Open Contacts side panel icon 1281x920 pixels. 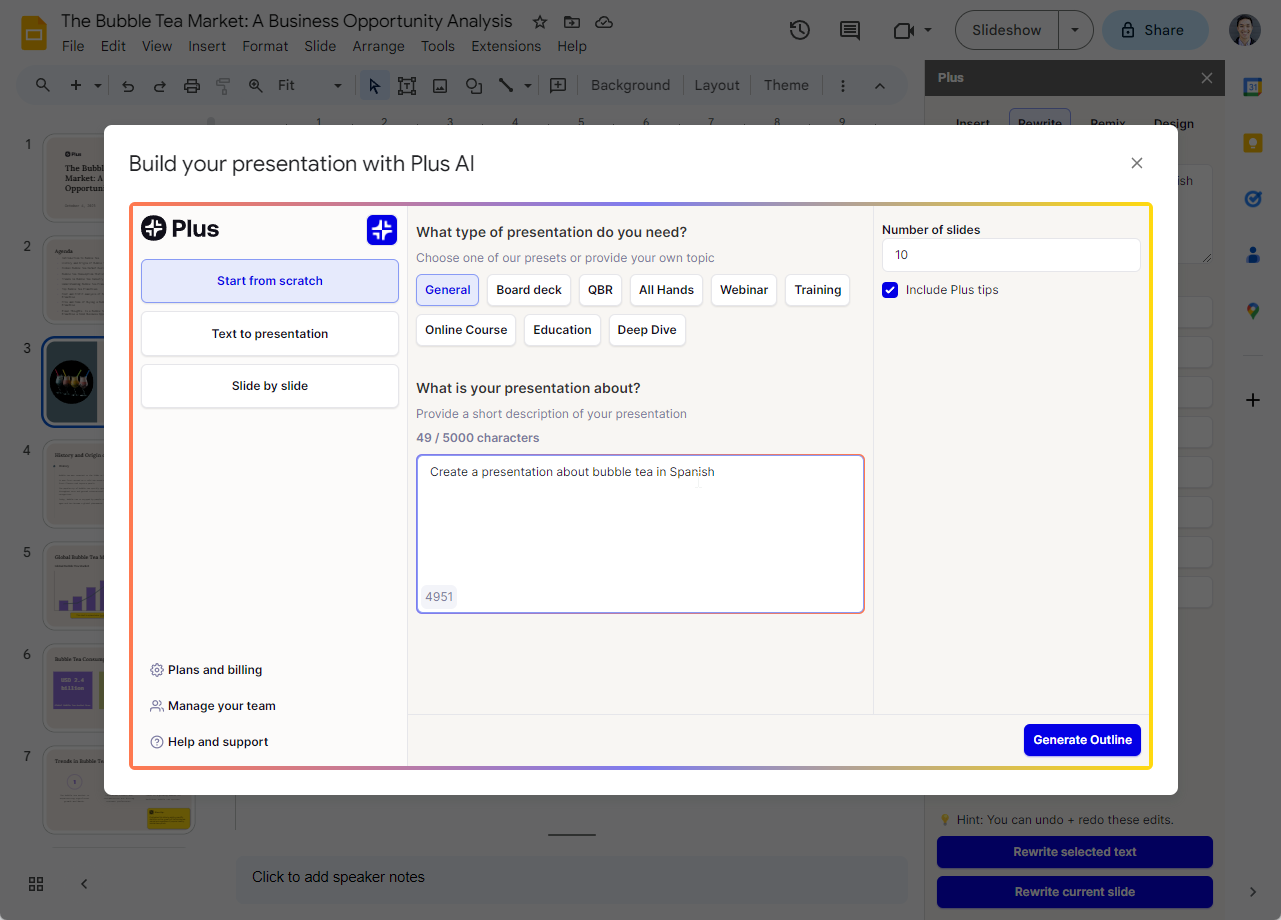tap(1253, 255)
